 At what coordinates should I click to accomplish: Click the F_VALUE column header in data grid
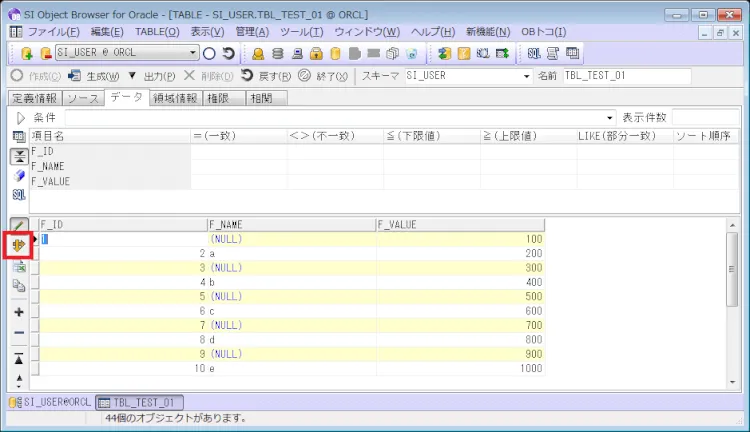[460, 224]
